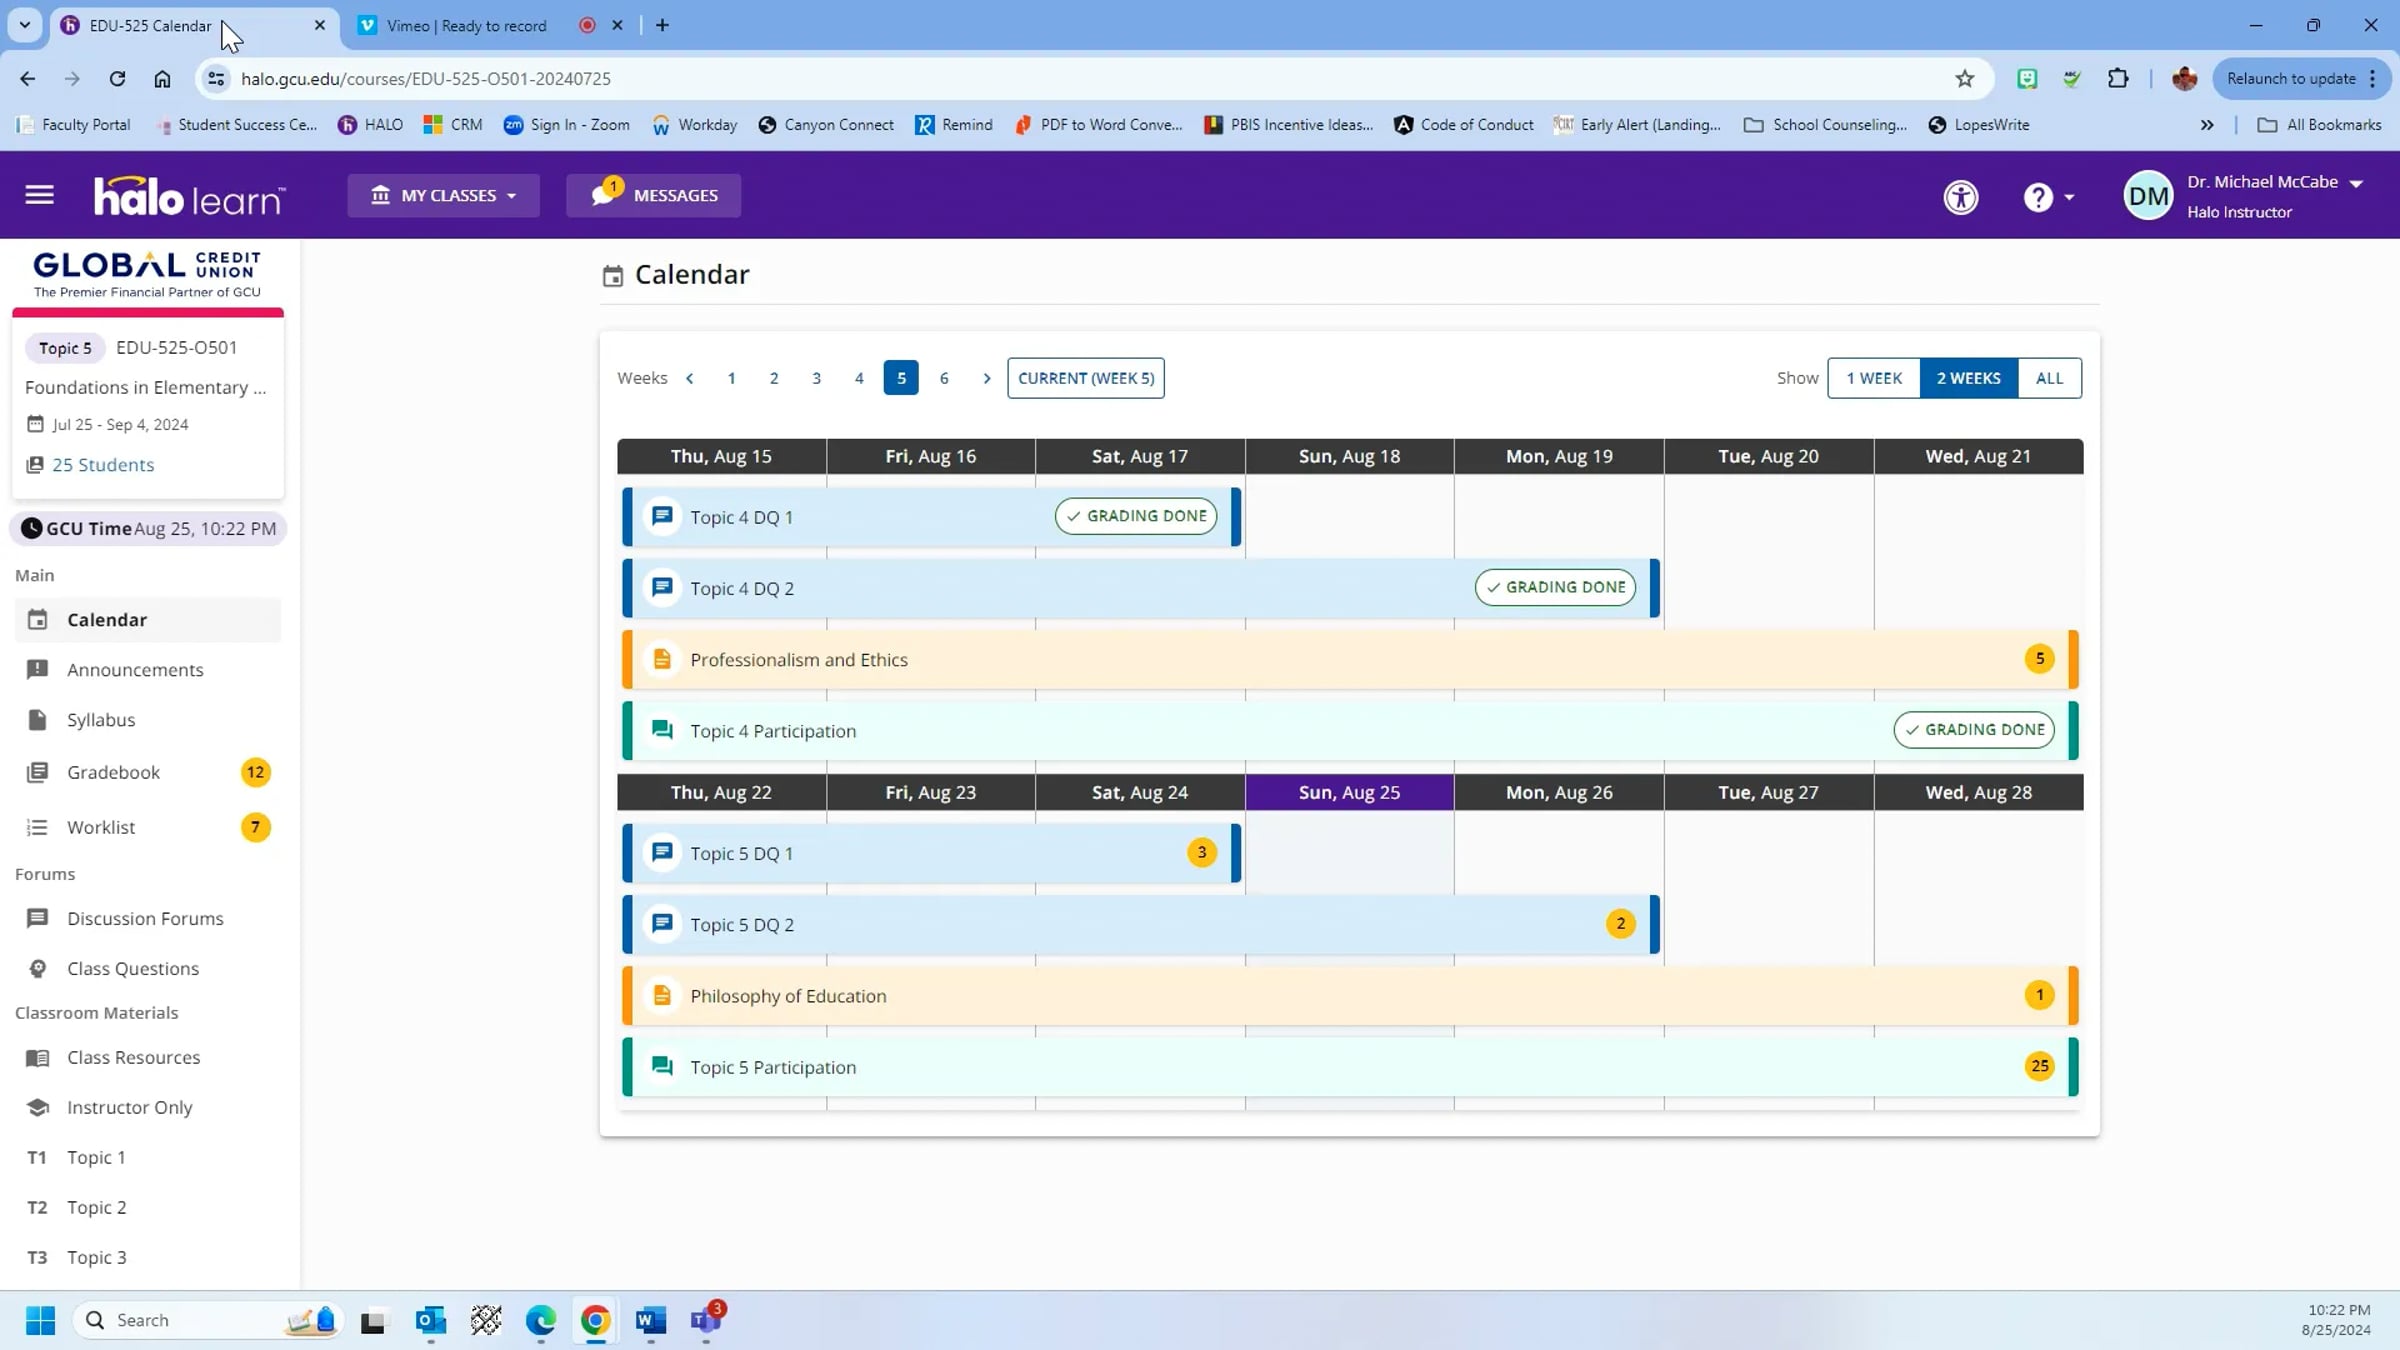
Task: Open the Gradebook sidebar item
Action: [113, 772]
